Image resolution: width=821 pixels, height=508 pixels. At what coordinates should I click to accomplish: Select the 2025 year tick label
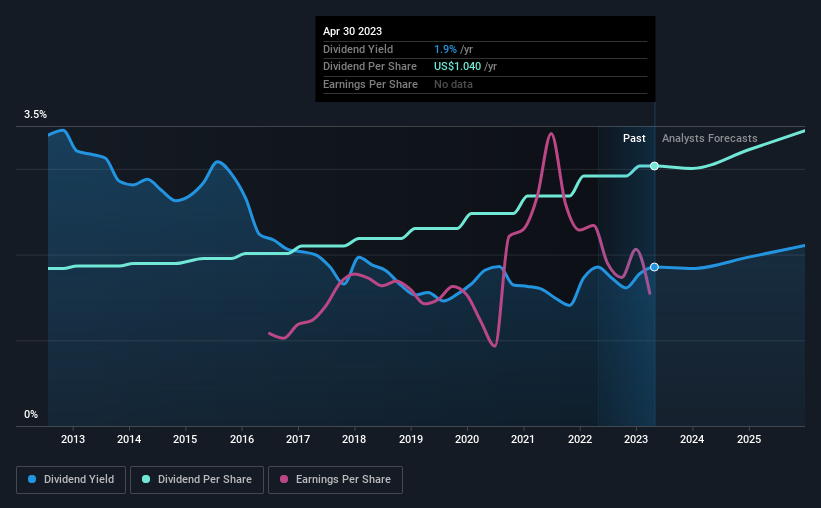pos(749,439)
